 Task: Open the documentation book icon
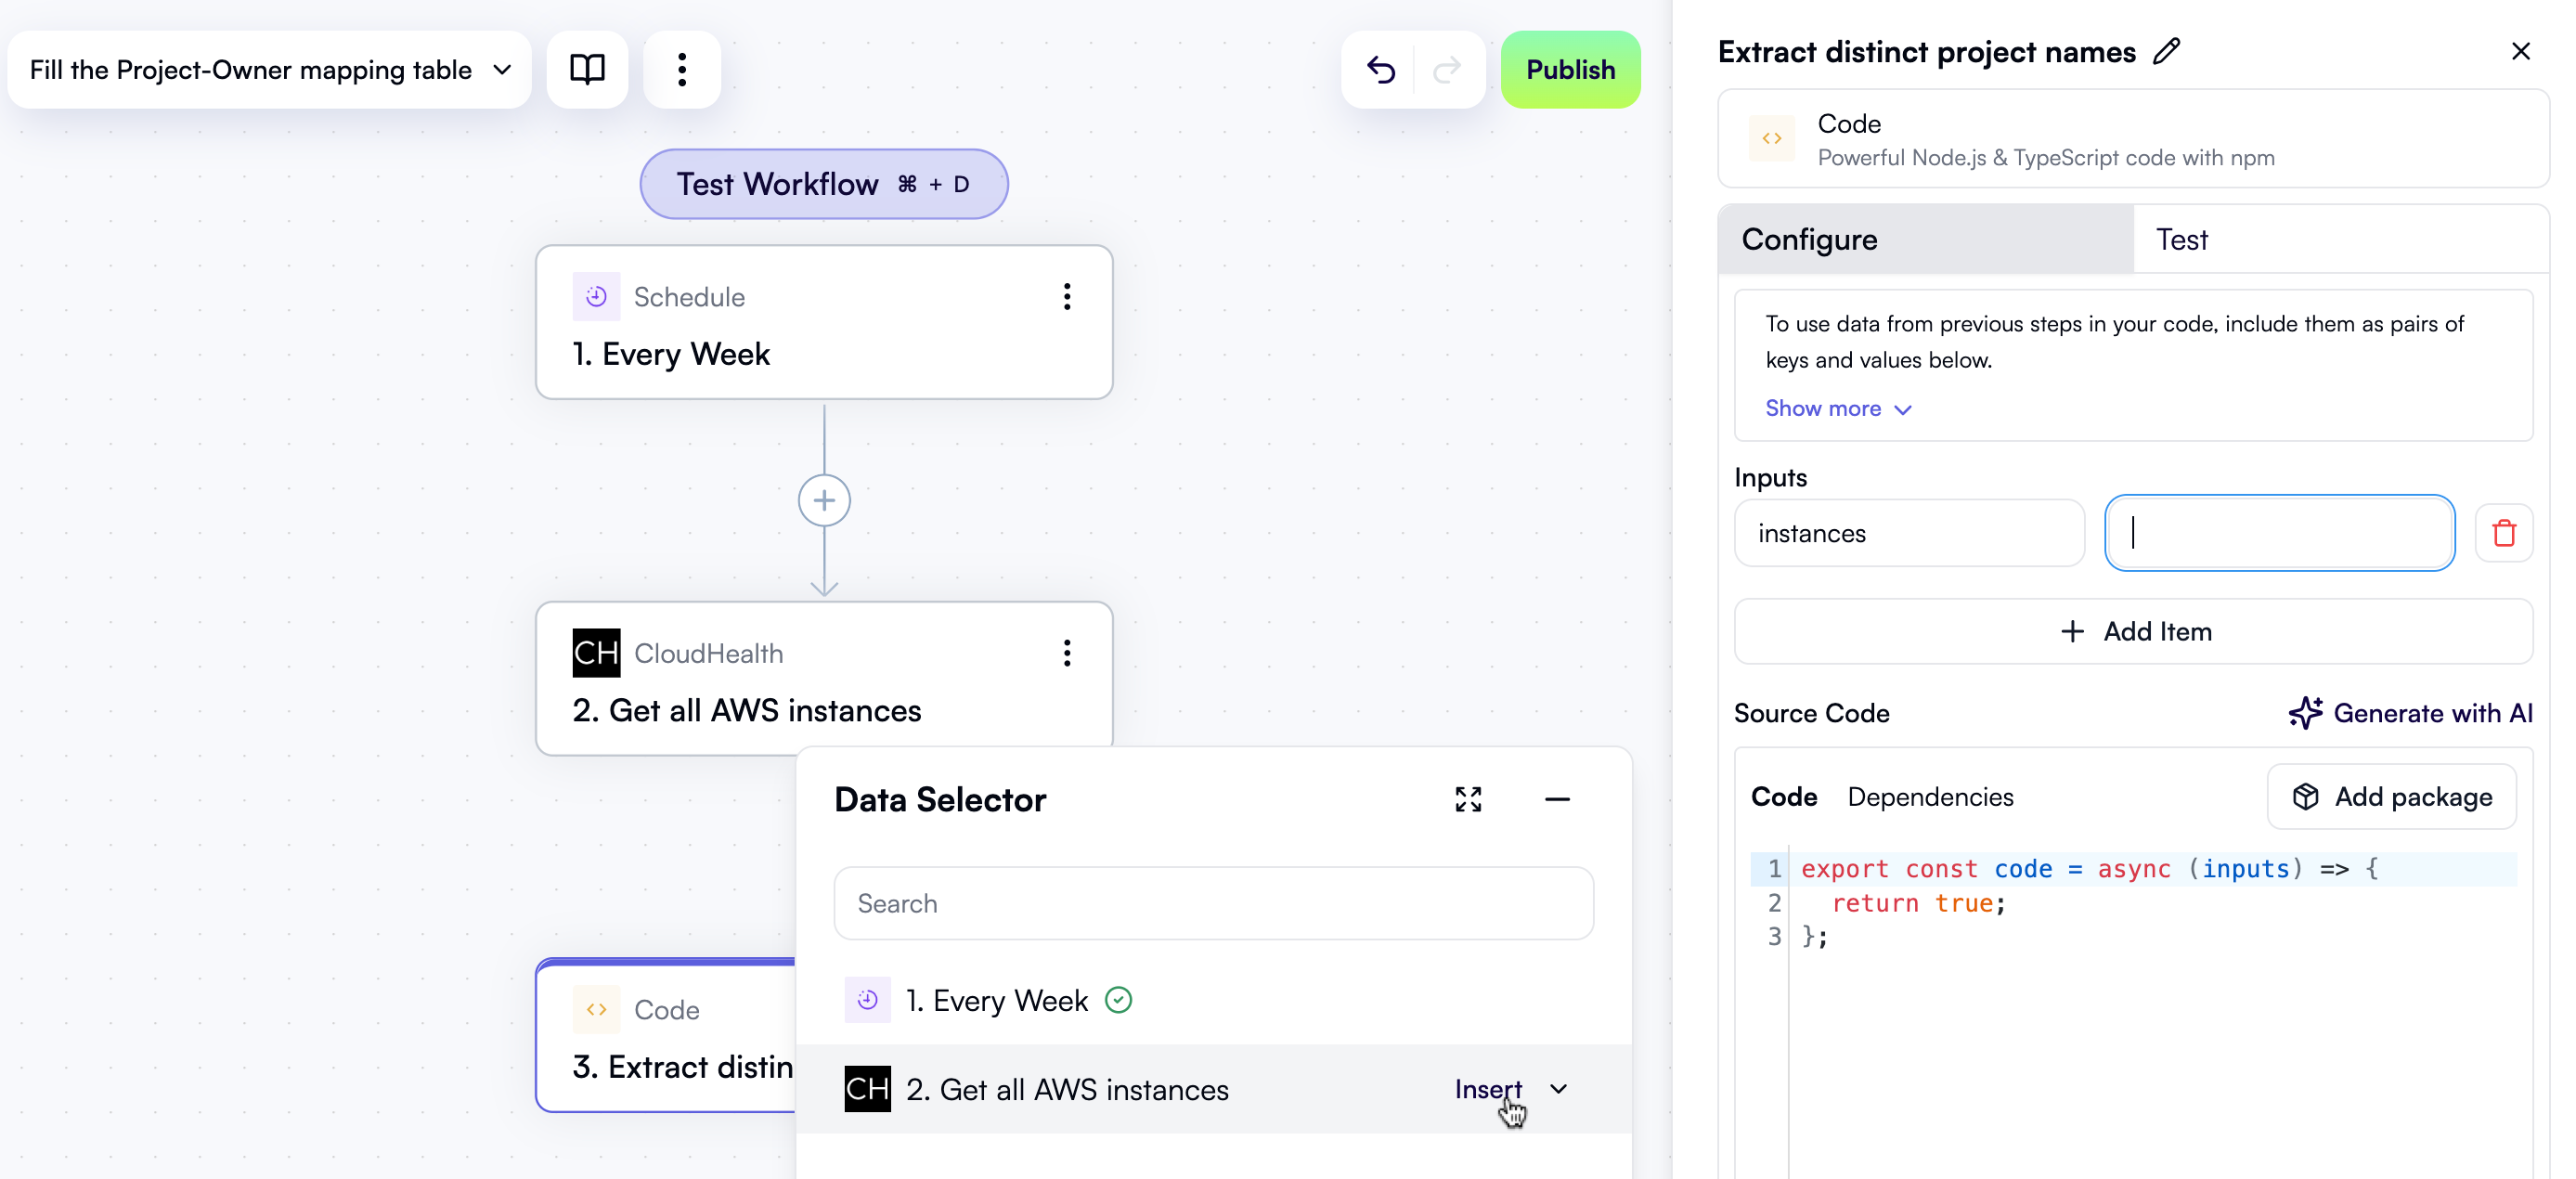pos(587,69)
